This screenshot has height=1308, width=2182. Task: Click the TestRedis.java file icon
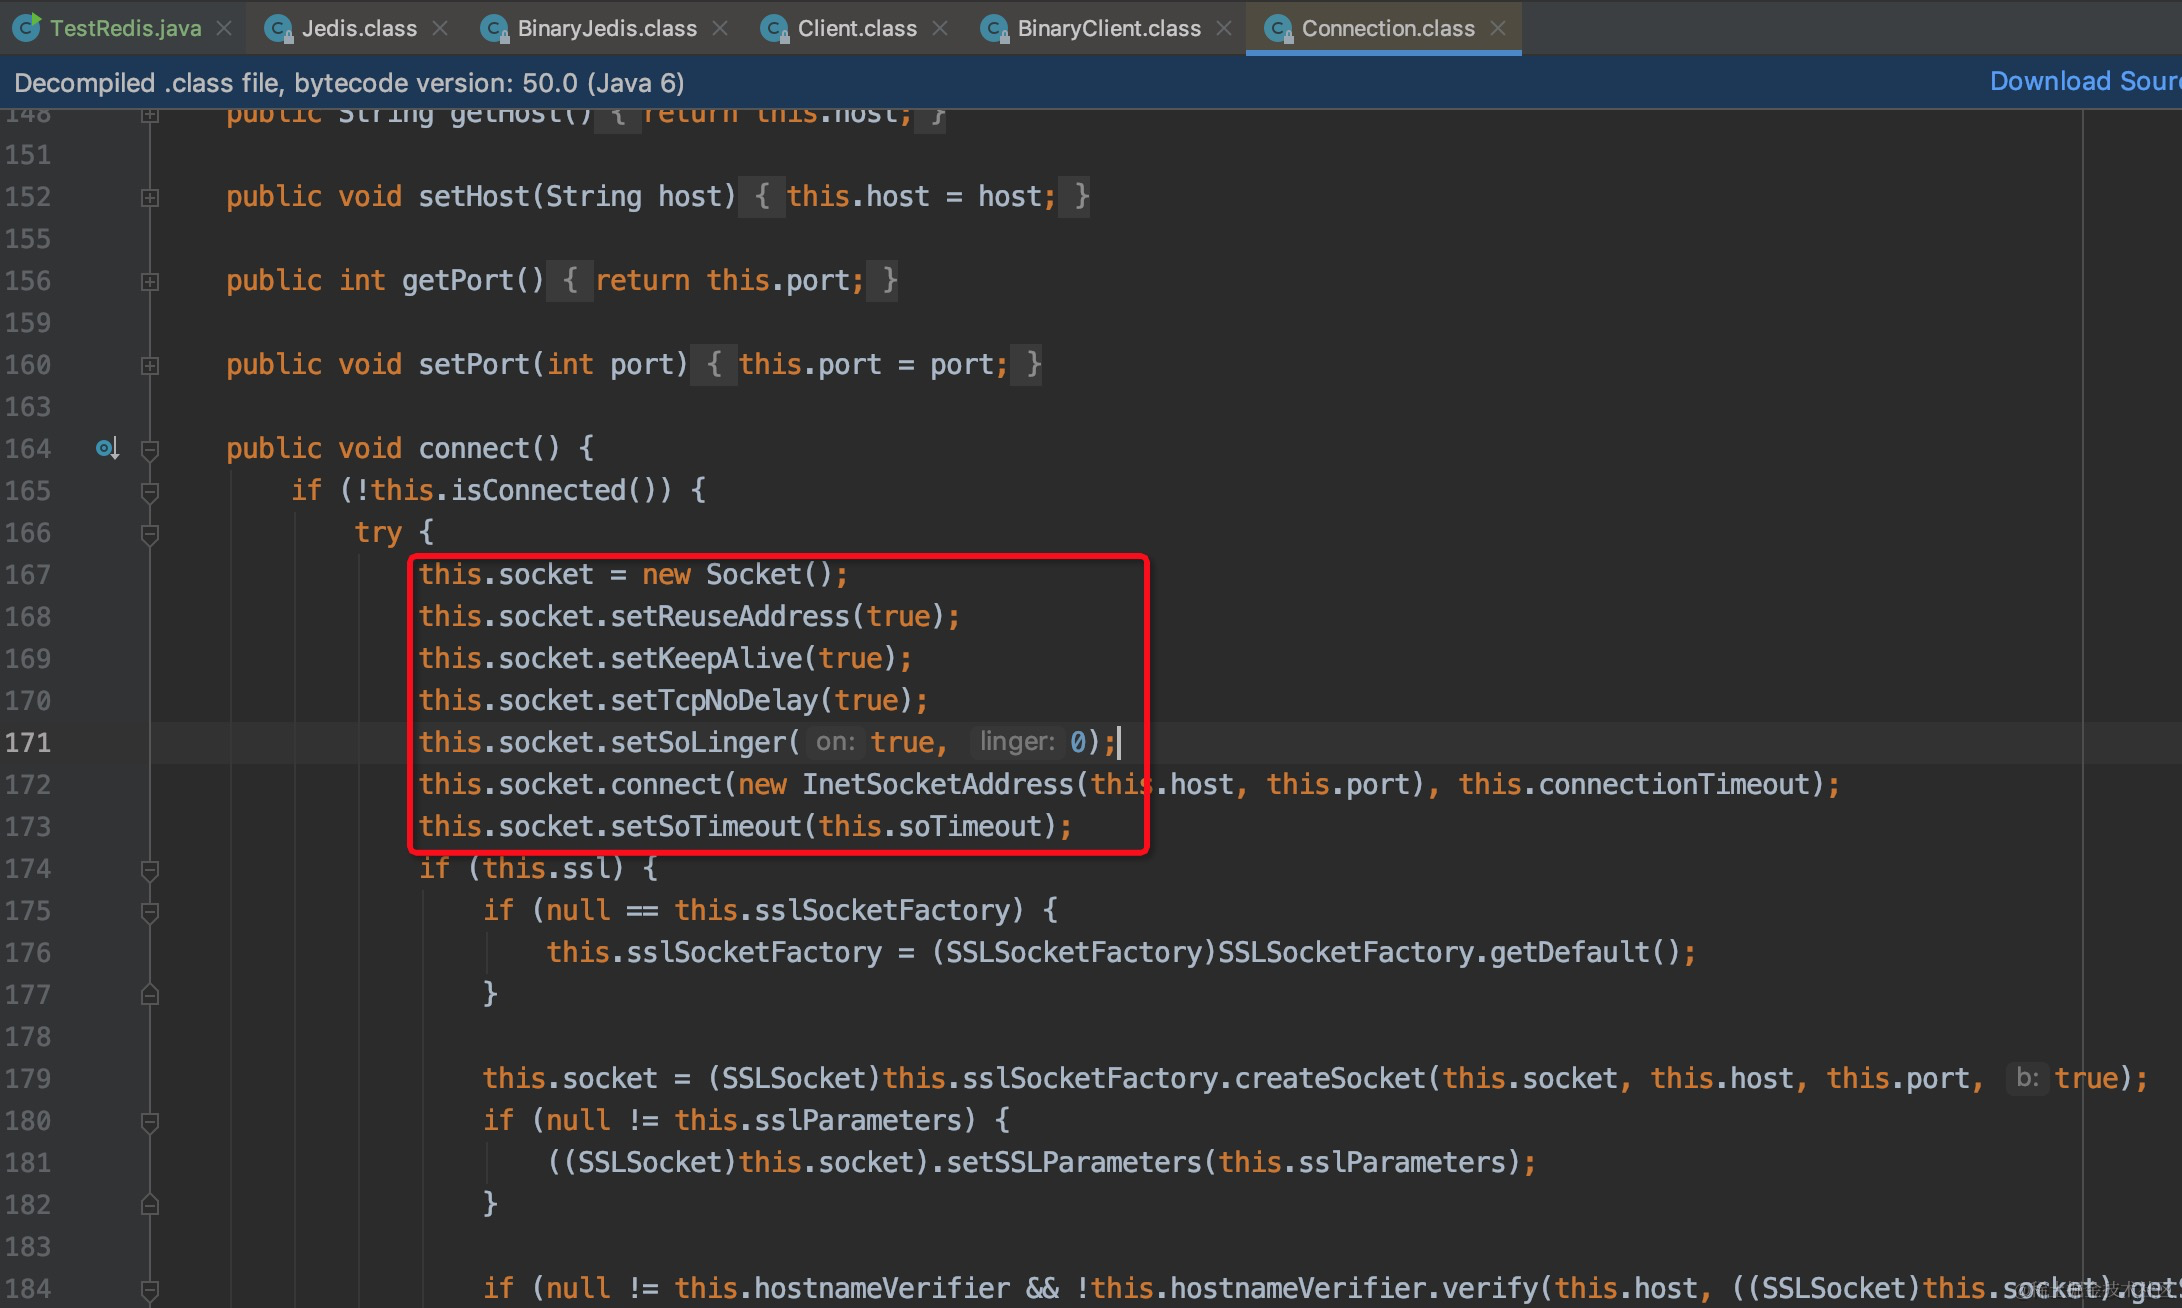pos(27,28)
